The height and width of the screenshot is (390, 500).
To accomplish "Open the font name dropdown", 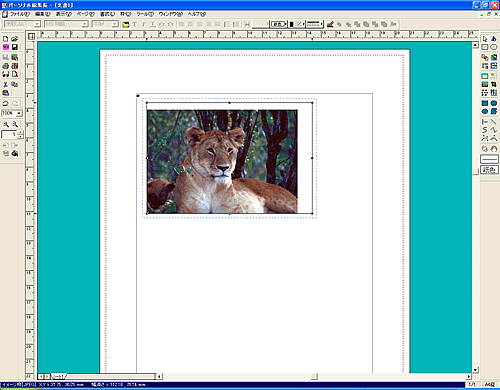I will click(x=85, y=24).
